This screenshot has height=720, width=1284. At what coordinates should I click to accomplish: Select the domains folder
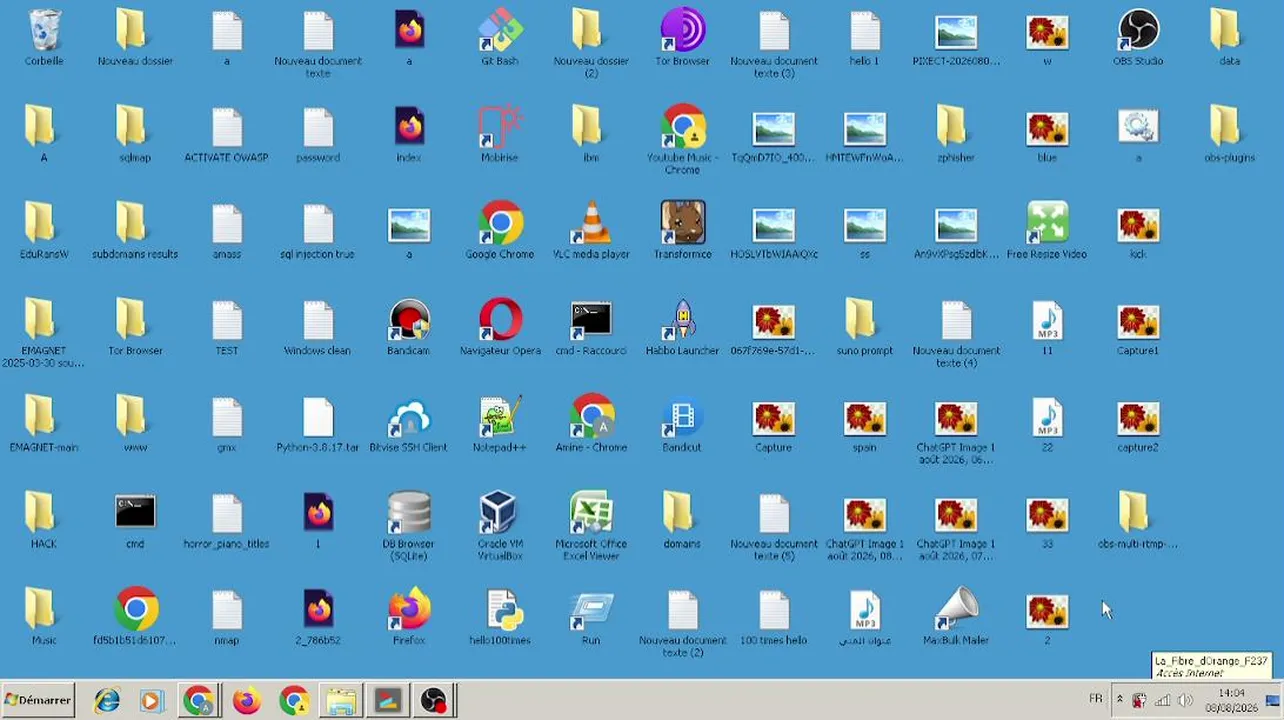tap(683, 522)
